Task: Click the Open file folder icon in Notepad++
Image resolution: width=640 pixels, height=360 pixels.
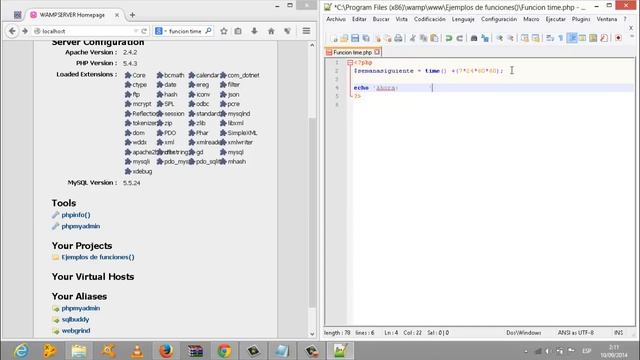Action: [x=344, y=38]
